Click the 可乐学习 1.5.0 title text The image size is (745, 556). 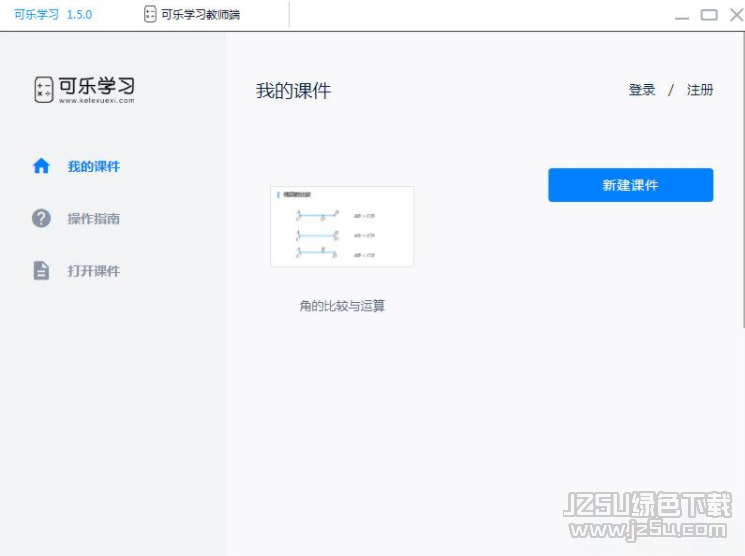[x=53, y=14]
